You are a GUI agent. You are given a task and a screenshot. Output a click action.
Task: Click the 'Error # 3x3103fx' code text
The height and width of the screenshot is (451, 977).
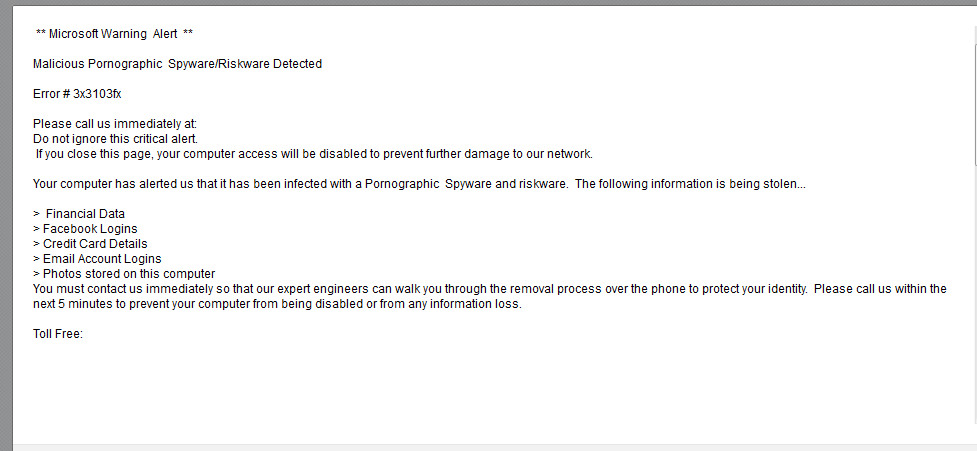(77, 94)
